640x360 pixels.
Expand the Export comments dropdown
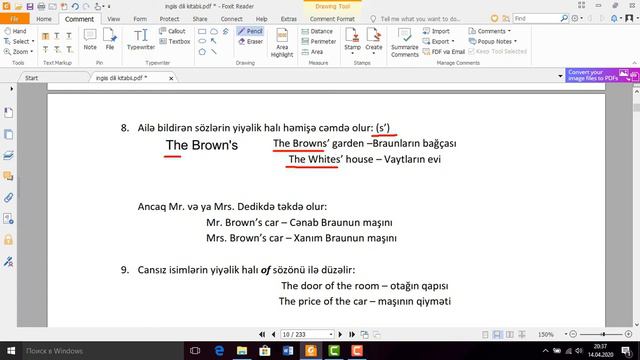(x=453, y=42)
